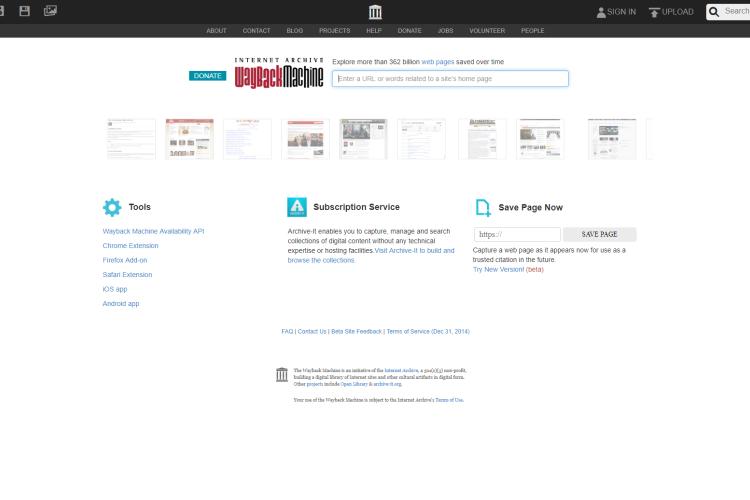Open the Android app link
Screen dimensions: 750x500
click(121, 303)
